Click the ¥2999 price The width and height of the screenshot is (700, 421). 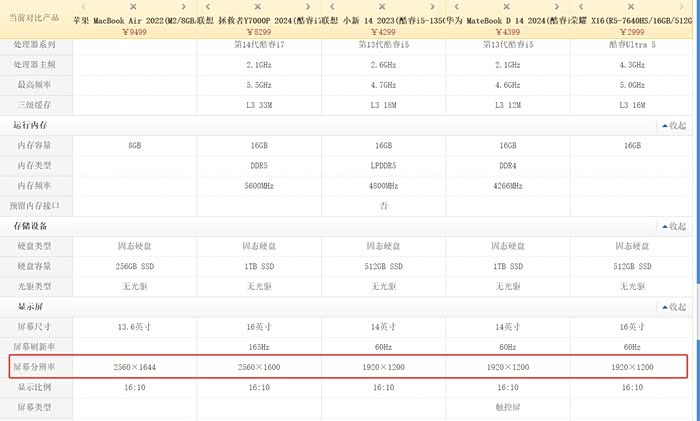pyautogui.click(x=632, y=32)
